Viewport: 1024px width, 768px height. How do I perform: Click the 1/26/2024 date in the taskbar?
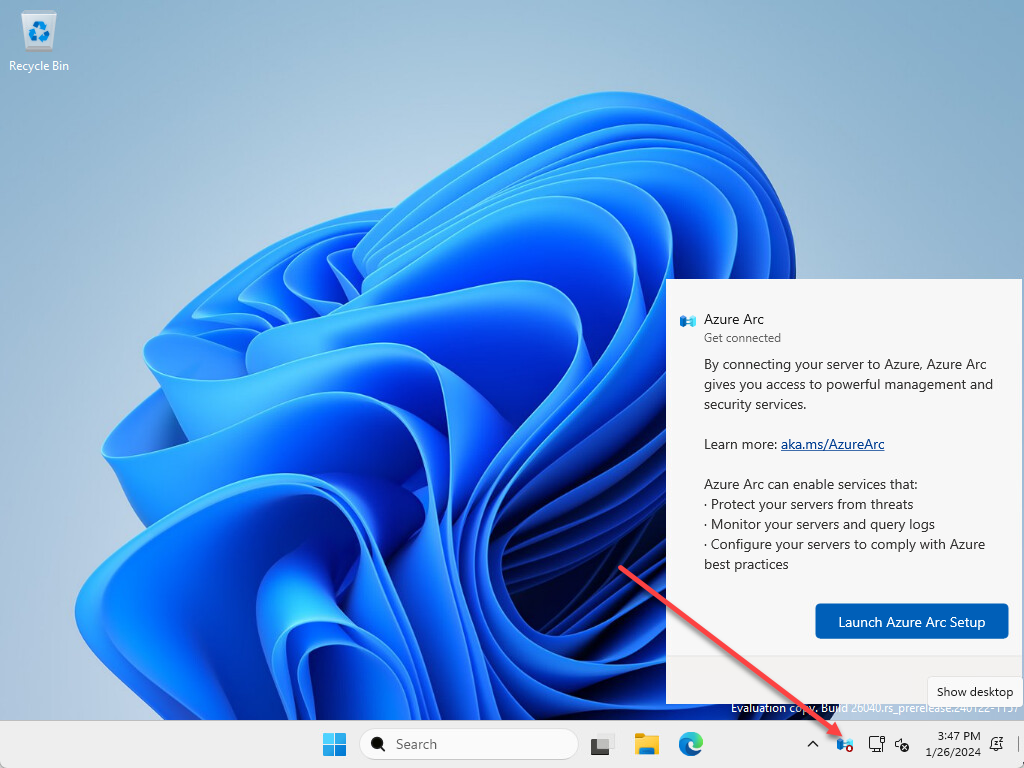click(x=953, y=752)
